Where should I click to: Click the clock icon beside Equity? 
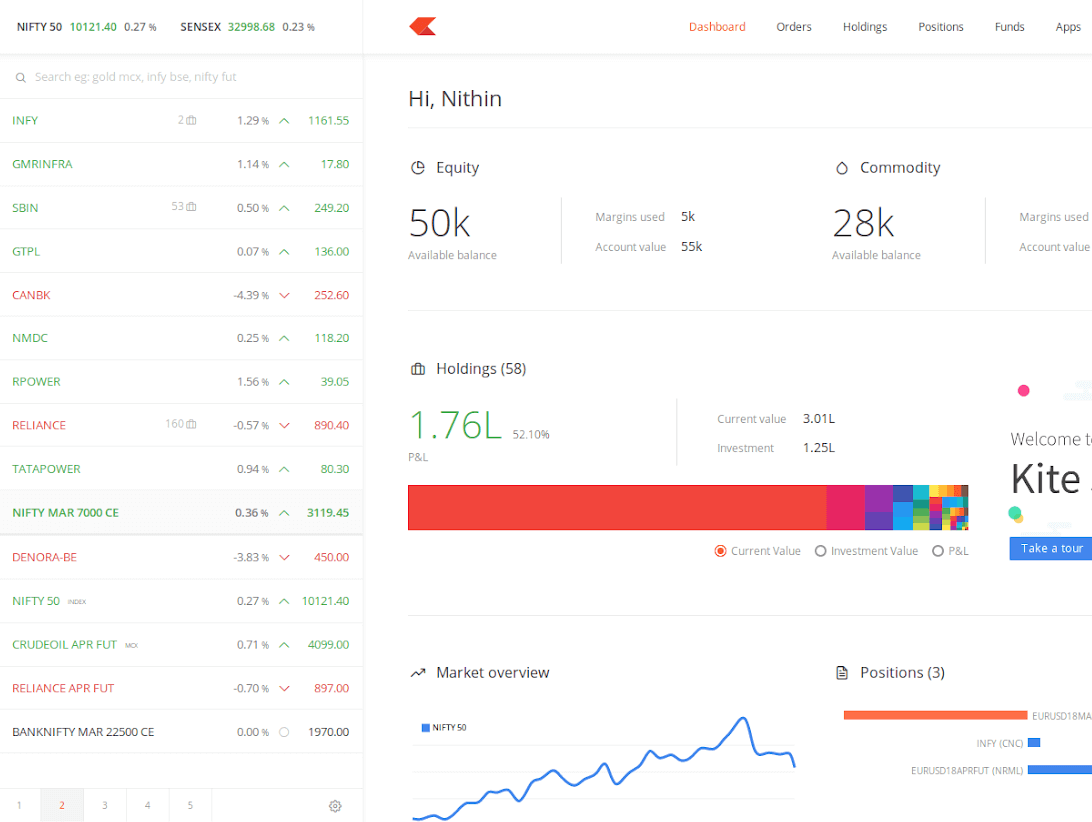[417, 167]
